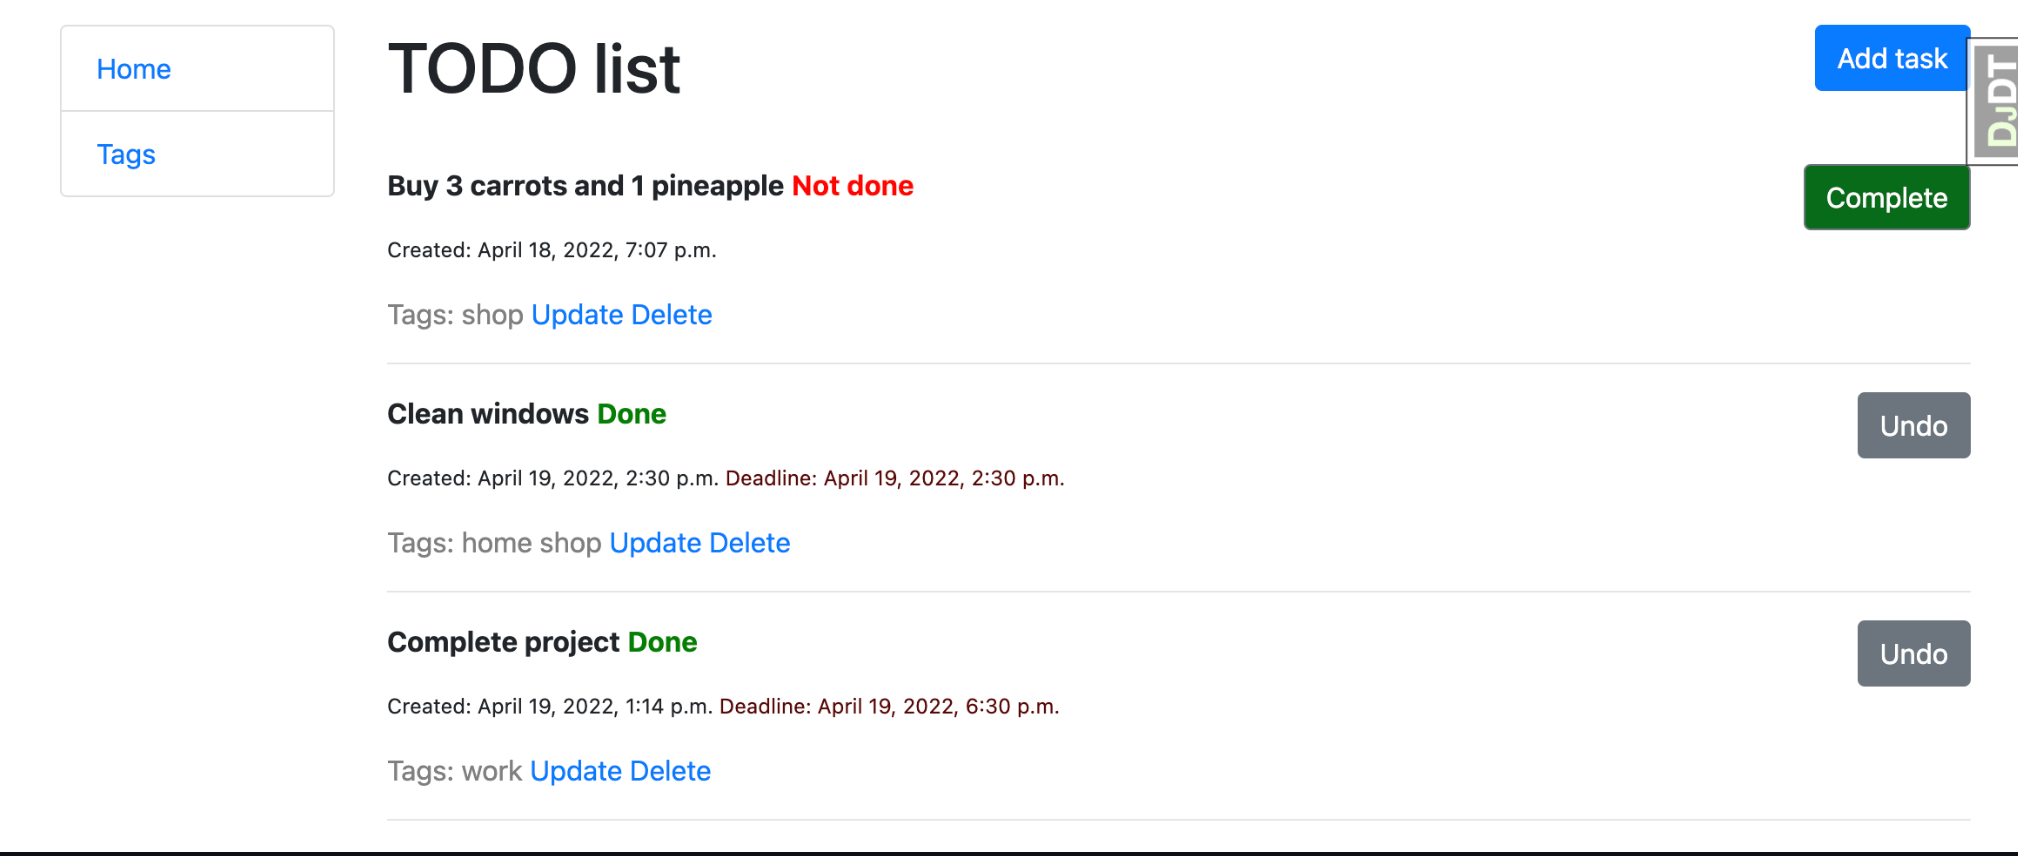Delete the Clean windows task
Viewport: 2018px width, 856px height.
tap(750, 543)
